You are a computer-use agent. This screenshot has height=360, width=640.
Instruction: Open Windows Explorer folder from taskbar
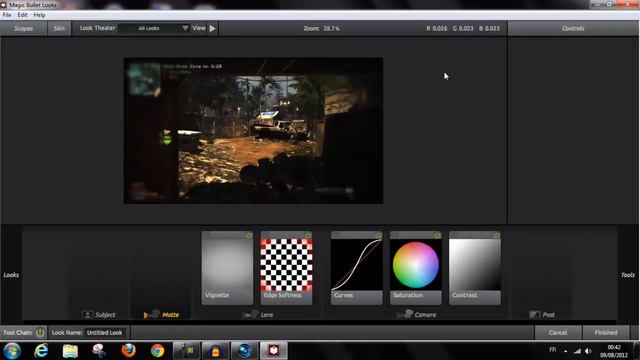tap(70, 351)
